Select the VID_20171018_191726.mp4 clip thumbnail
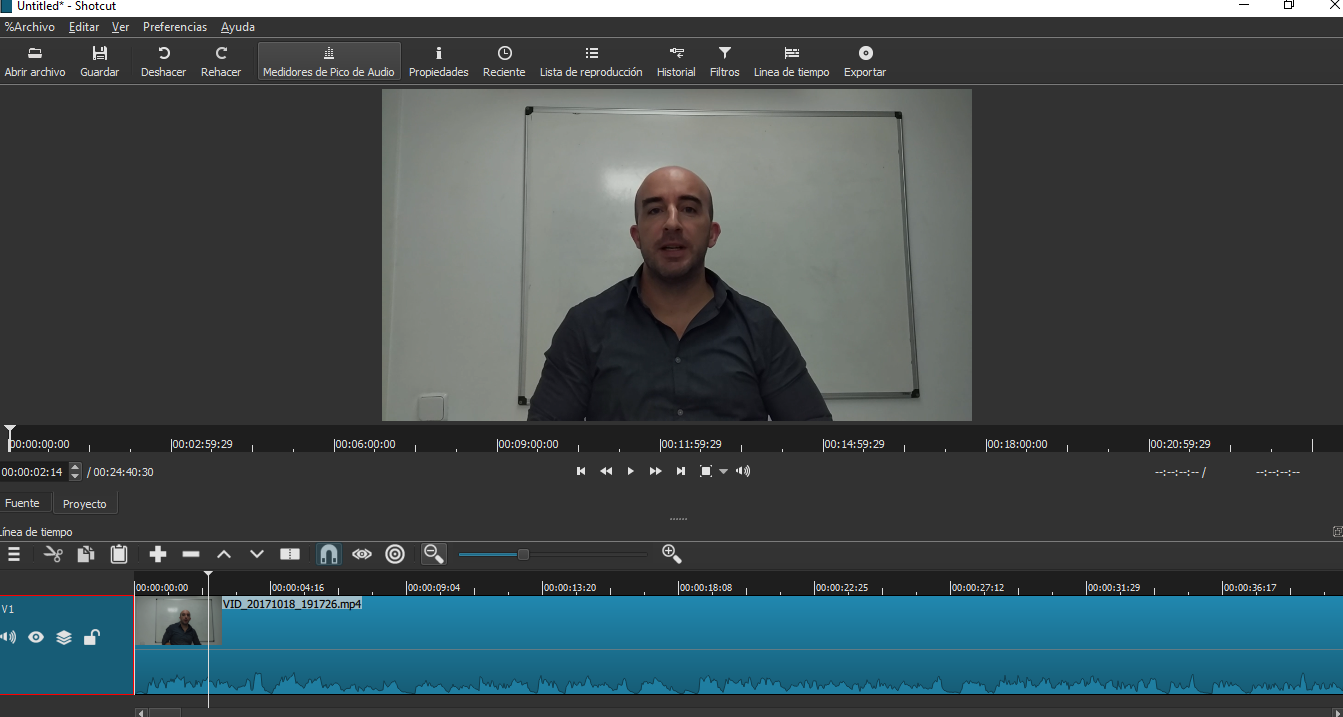 tap(178, 621)
